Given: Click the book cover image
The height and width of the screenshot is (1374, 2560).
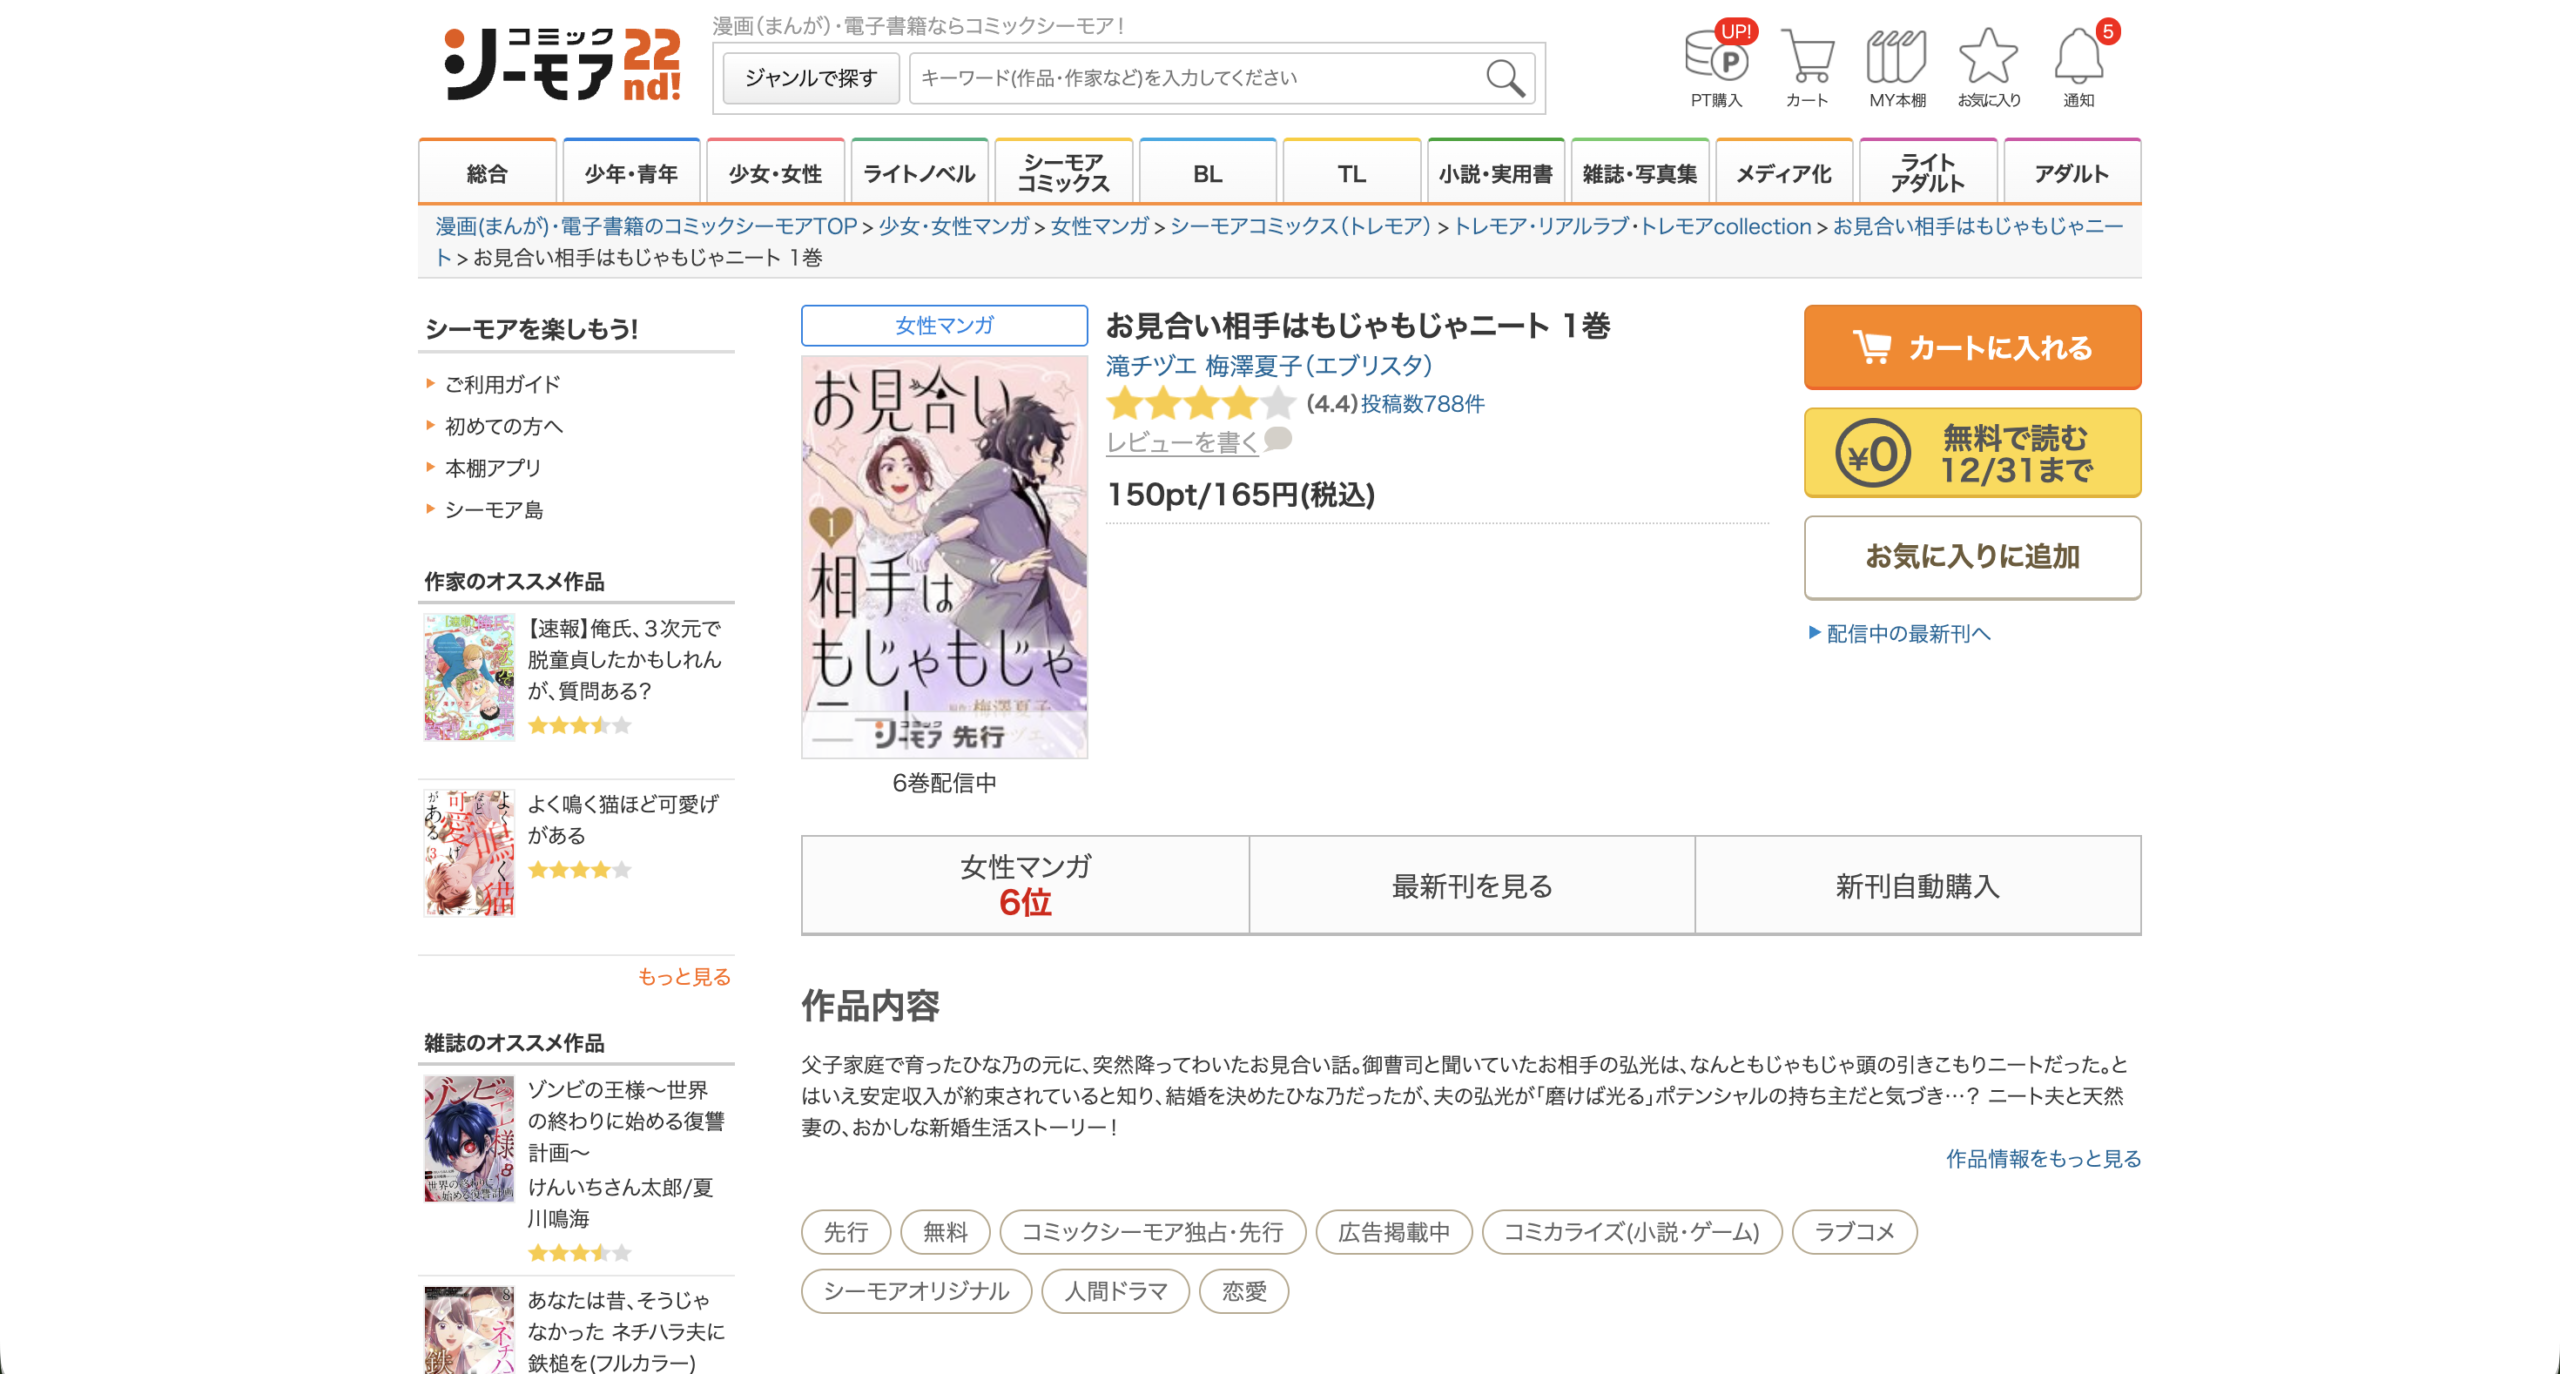Looking at the screenshot, I should coord(944,557).
